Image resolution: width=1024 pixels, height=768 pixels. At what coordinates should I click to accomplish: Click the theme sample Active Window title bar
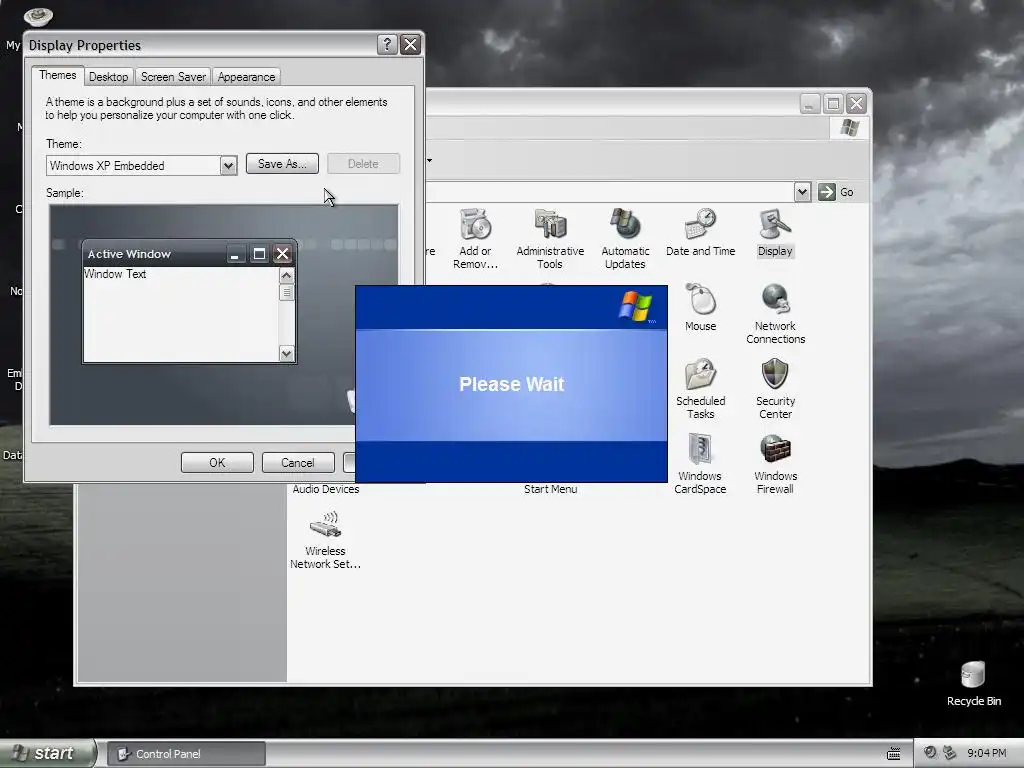coord(189,253)
